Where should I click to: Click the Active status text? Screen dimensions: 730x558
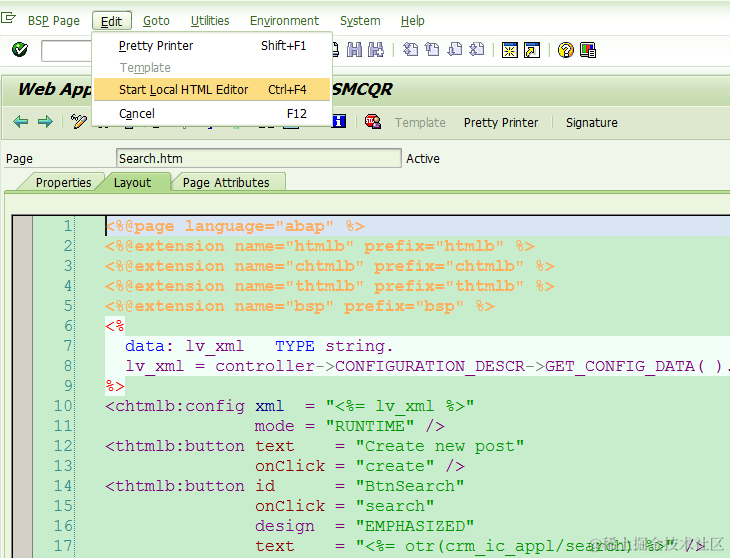point(423,159)
